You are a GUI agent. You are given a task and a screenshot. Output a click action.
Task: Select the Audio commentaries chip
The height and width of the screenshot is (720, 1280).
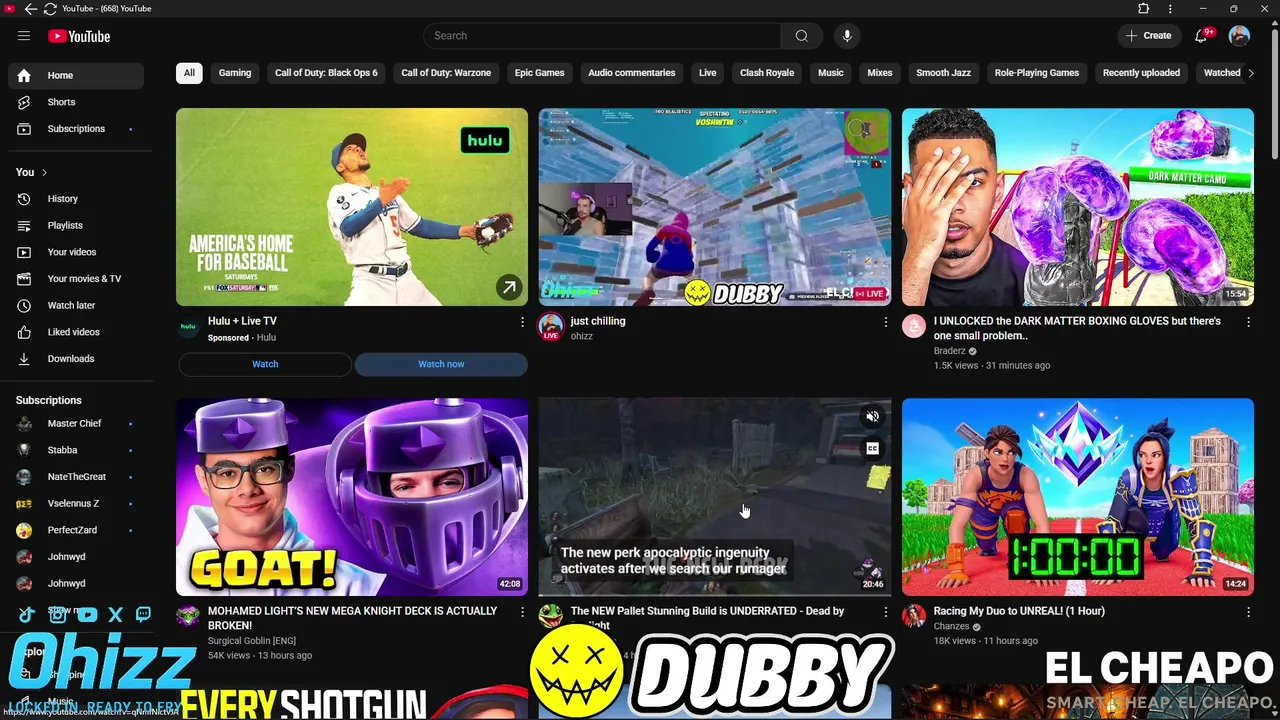point(631,73)
